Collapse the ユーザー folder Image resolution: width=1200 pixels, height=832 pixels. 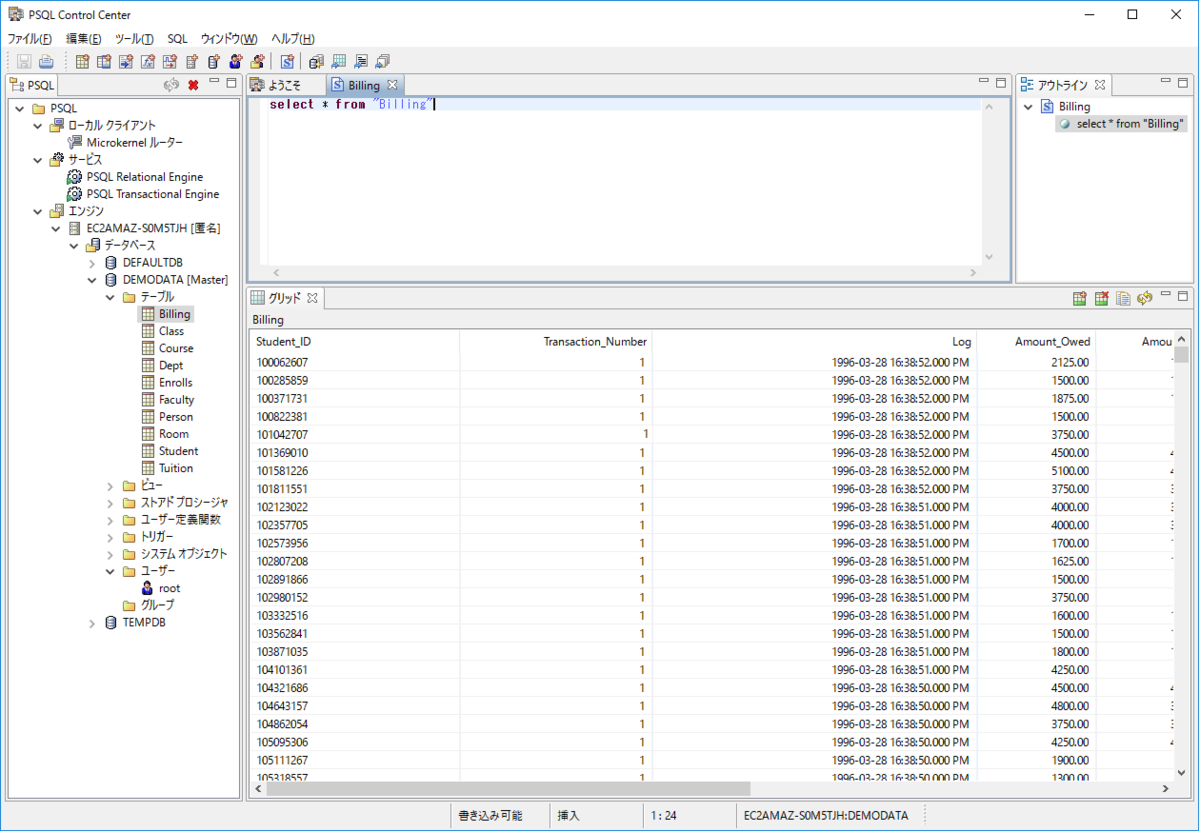click(x=110, y=571)
